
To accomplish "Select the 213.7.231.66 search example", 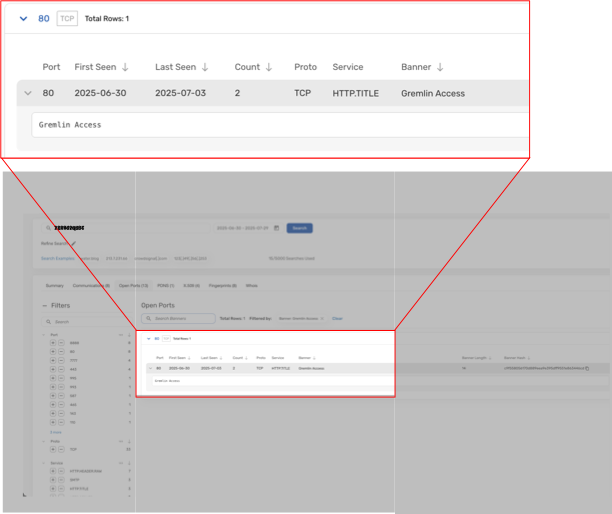I will tap(116, 258).
